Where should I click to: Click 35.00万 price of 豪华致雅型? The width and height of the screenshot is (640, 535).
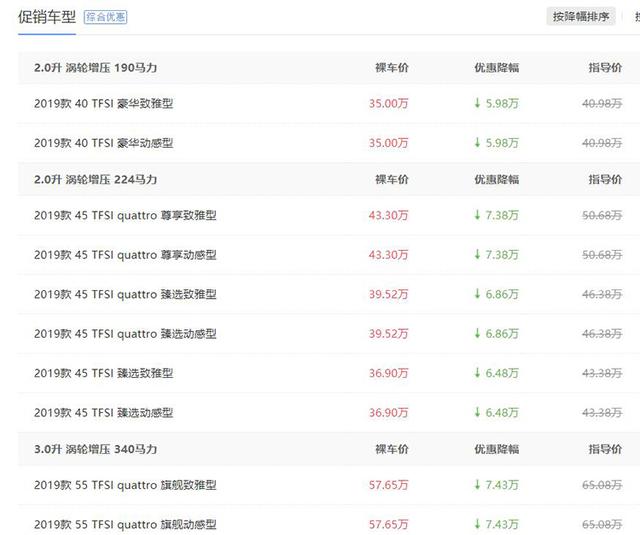(x=388, y=104)
